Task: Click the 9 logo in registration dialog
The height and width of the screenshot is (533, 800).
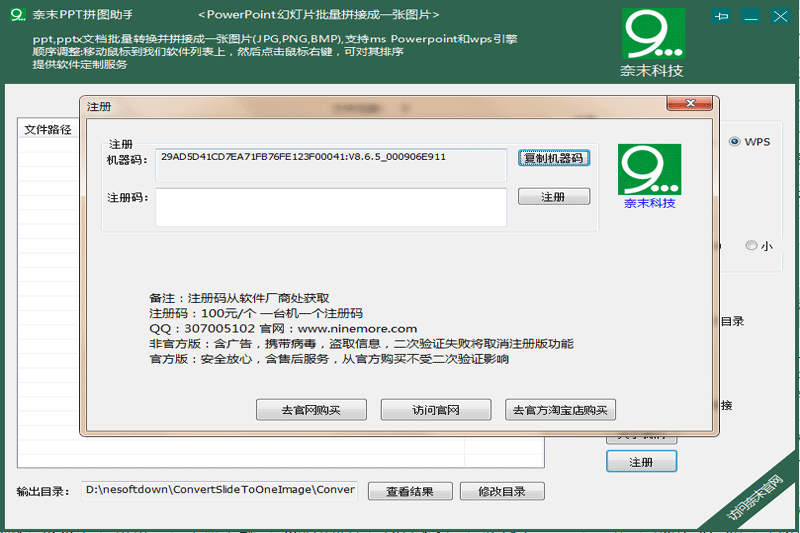Action: 649,169
